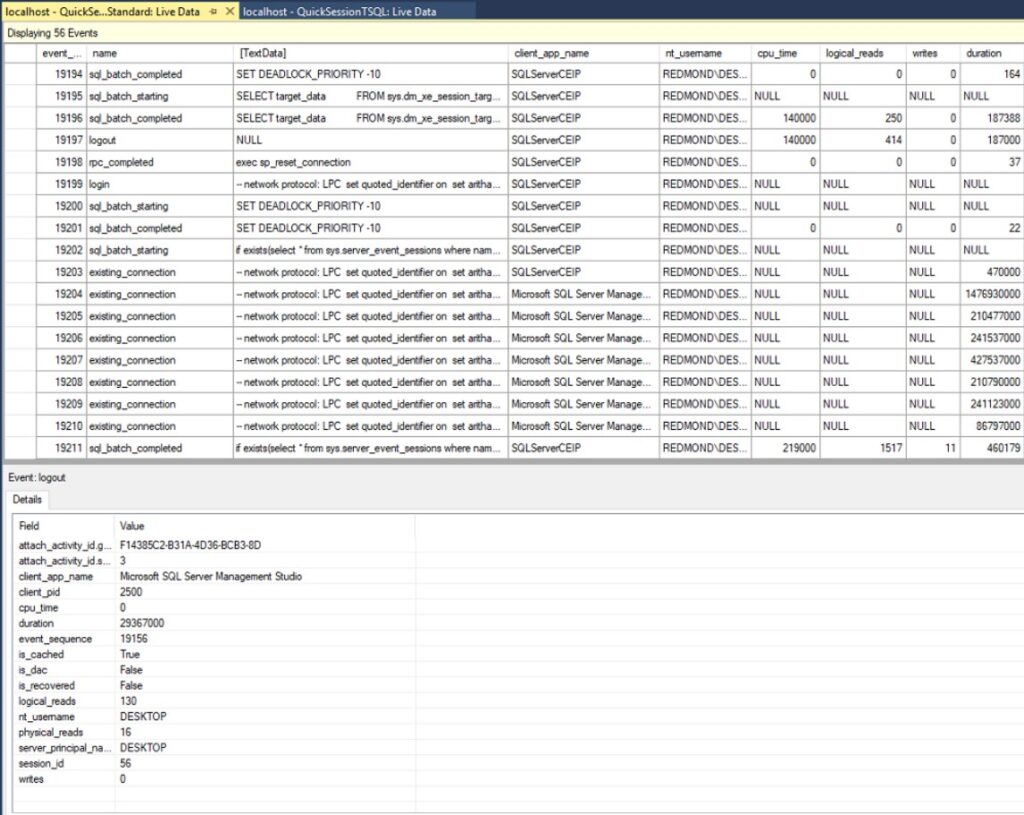Select the is_recovered detail row
This screenshot has width=1024, height=815.
(214, 686)
